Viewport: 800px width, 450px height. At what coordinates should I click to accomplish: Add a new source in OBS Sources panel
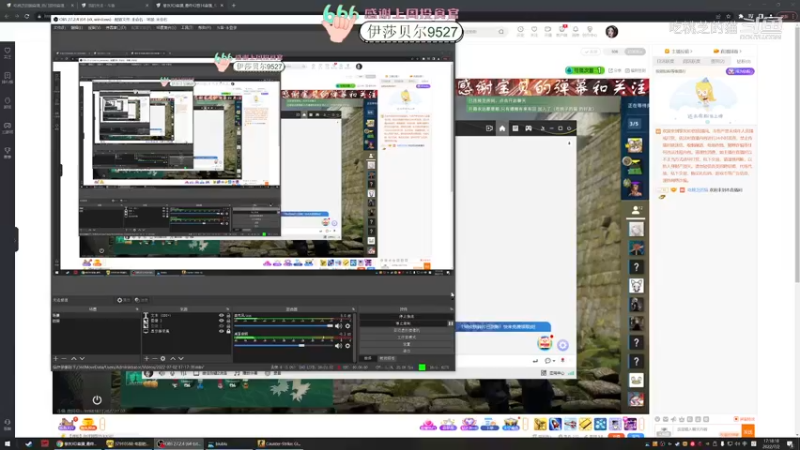pos(146,359)
